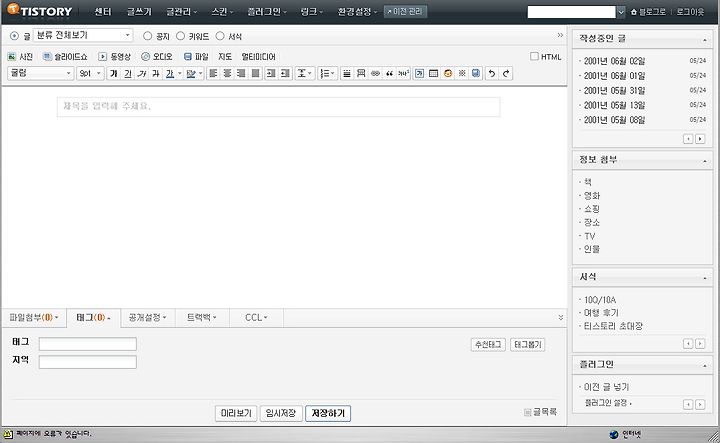
Task: Click the 추천태그 button
Action: coord(488,345)
